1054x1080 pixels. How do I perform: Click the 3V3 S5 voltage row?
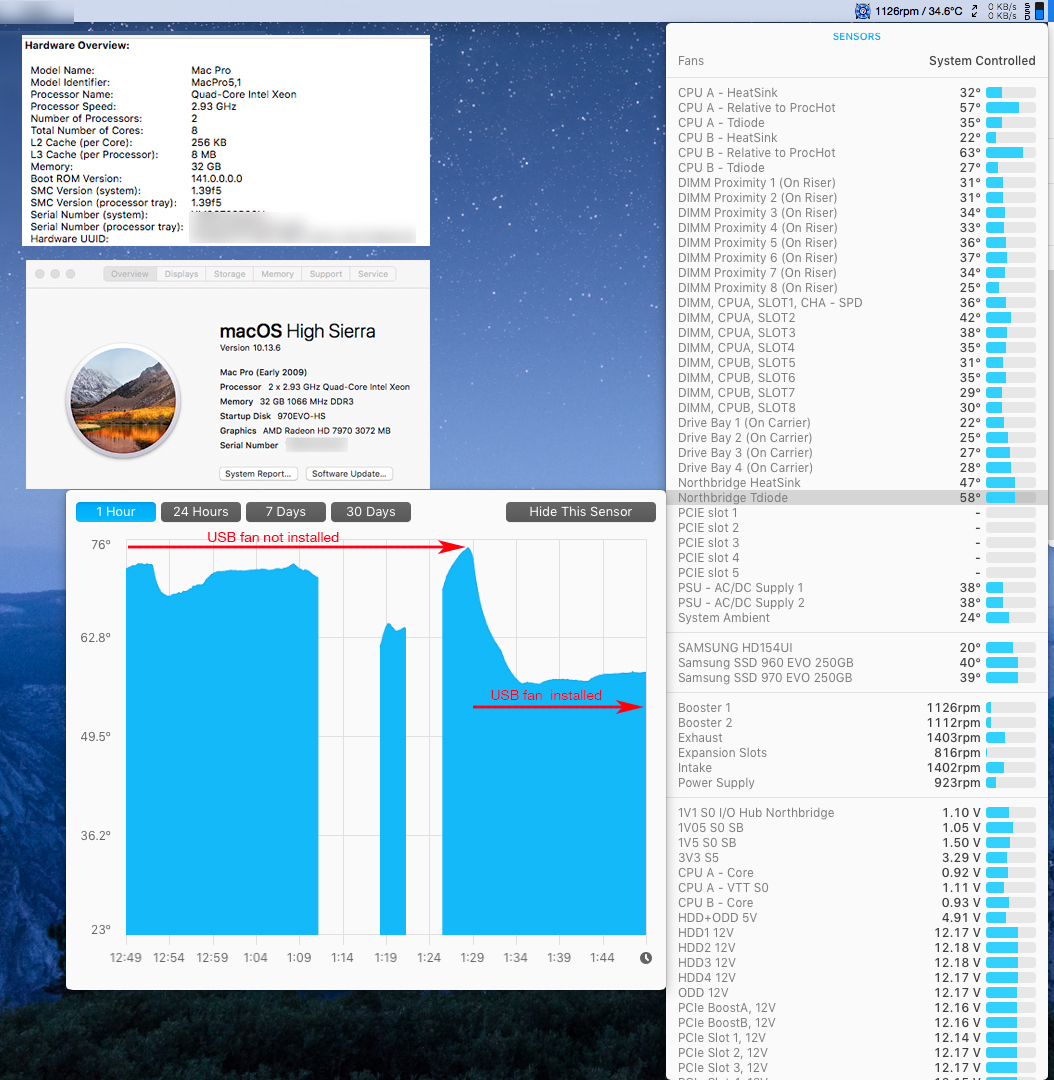click(x=856, y=858)
